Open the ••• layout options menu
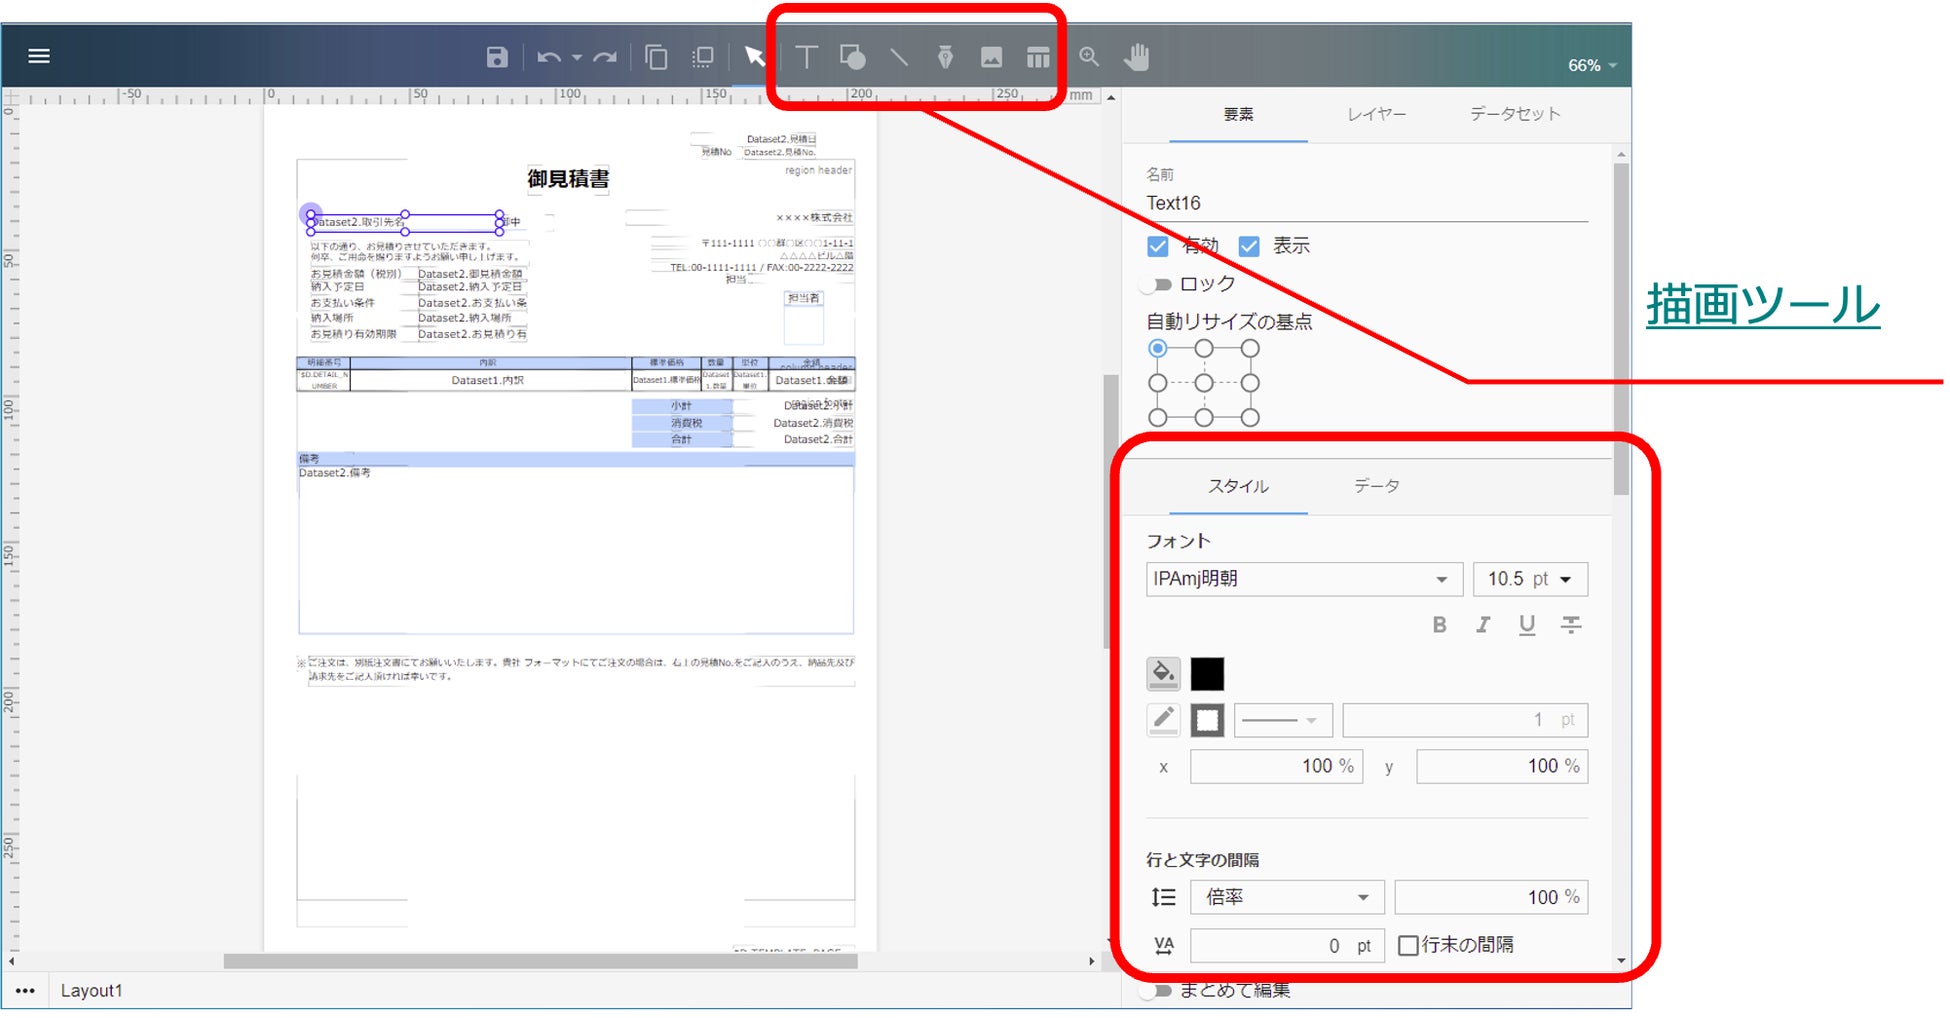 (x=26, y=991)
